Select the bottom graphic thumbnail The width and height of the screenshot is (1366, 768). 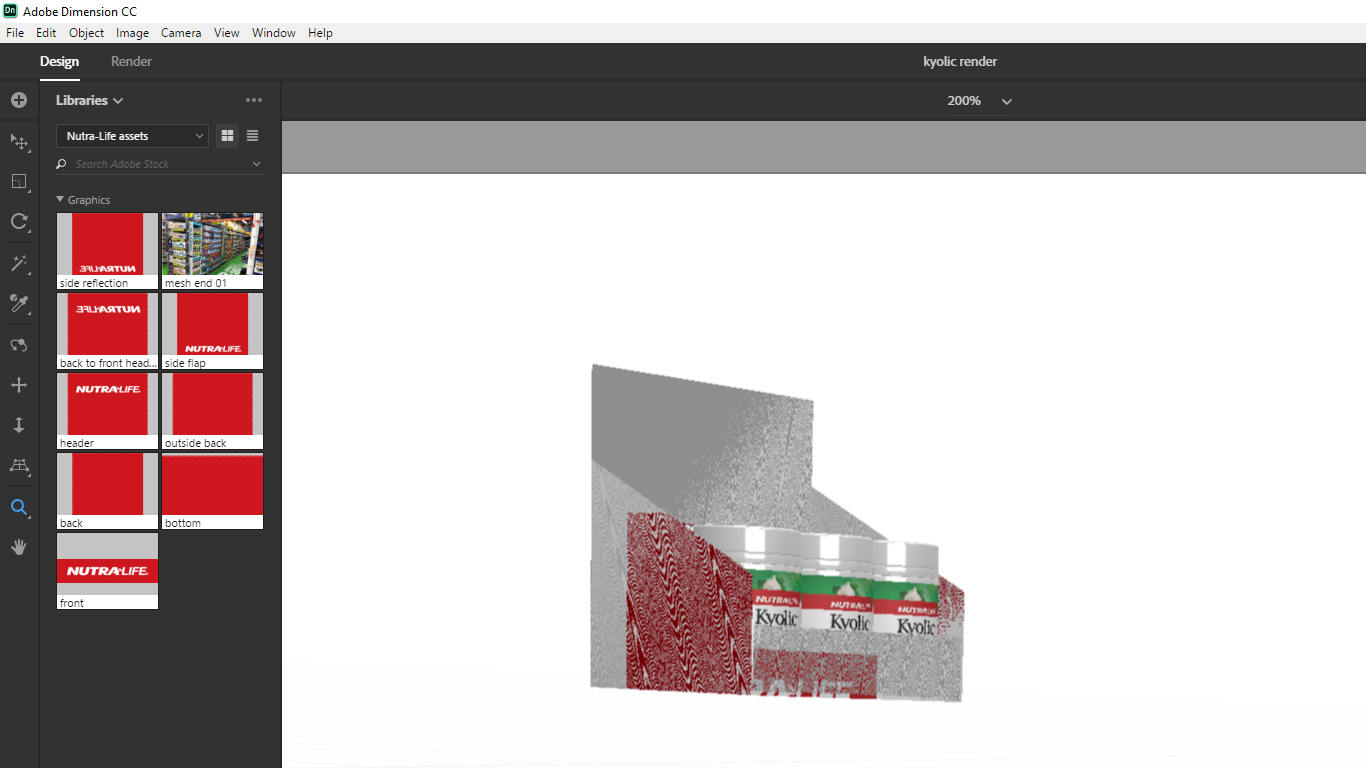click(212, 491)
